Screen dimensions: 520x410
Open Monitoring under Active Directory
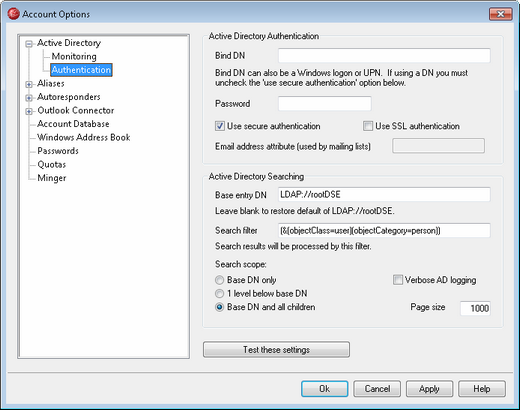coord(74,56)
